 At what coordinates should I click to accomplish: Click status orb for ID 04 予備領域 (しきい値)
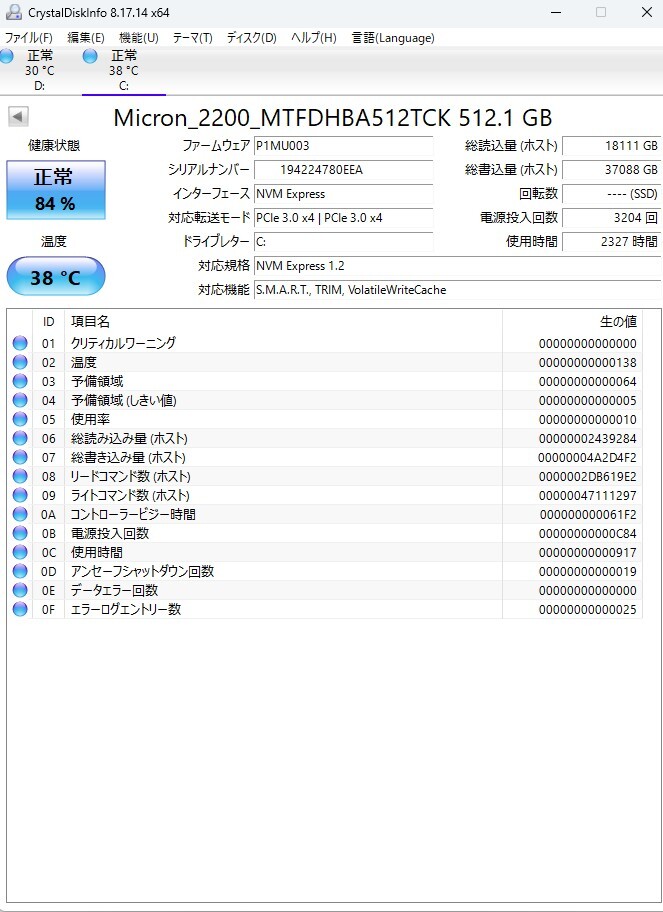click(x=20, y=400)
